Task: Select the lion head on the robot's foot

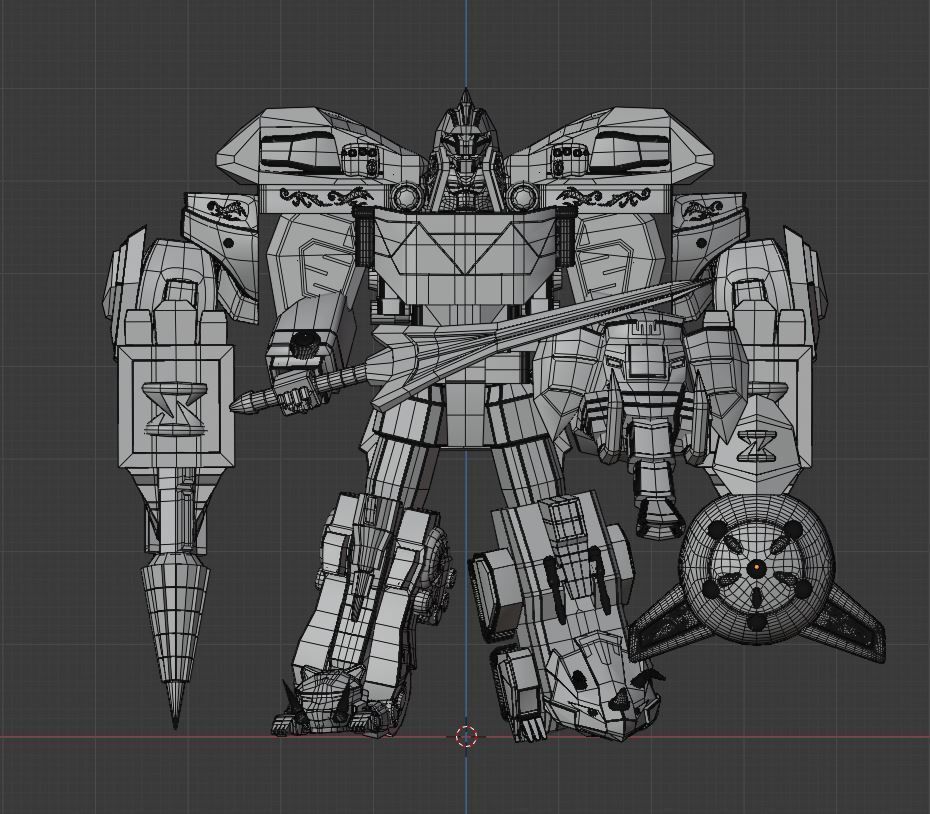Action: [x=325, y=702]
